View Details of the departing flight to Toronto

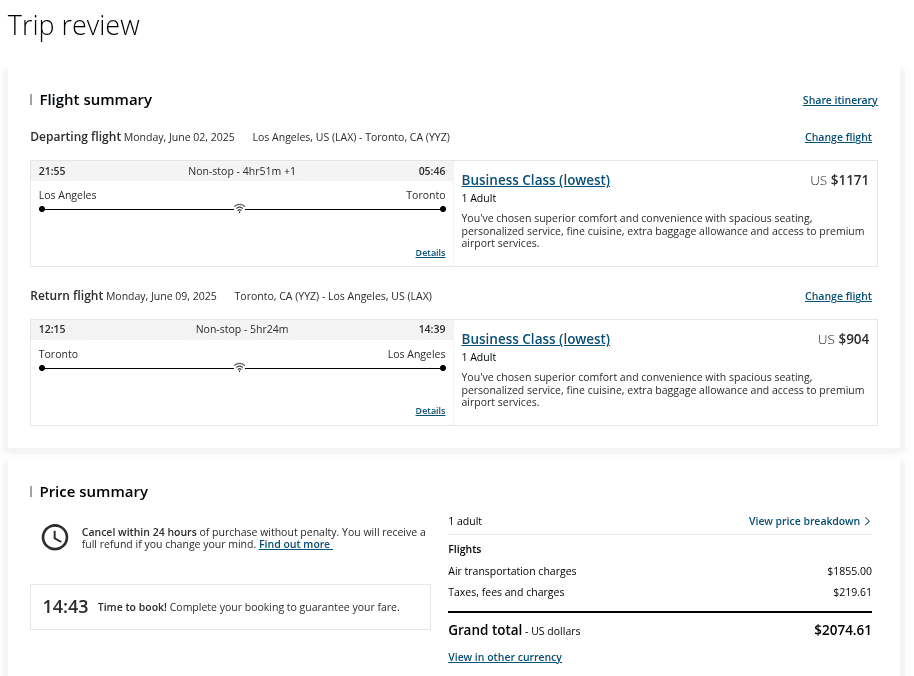430,253
